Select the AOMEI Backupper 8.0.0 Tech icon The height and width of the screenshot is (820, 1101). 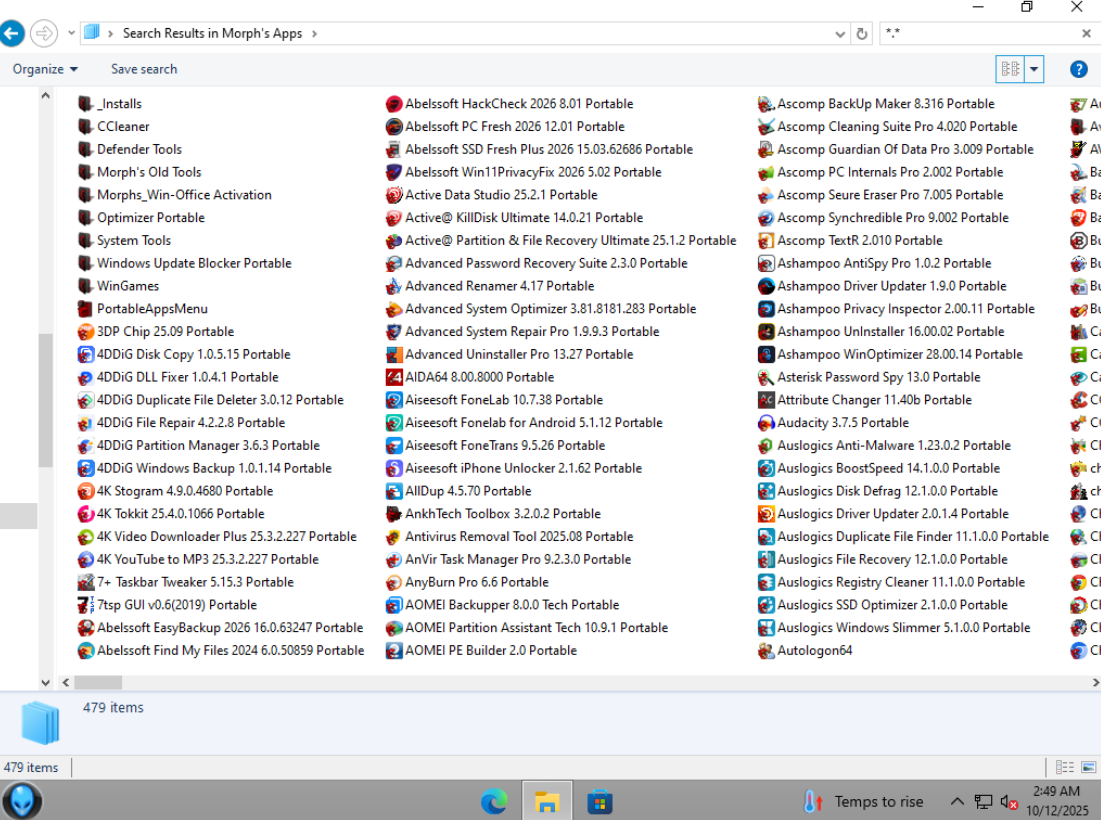(x=393, y=605)
